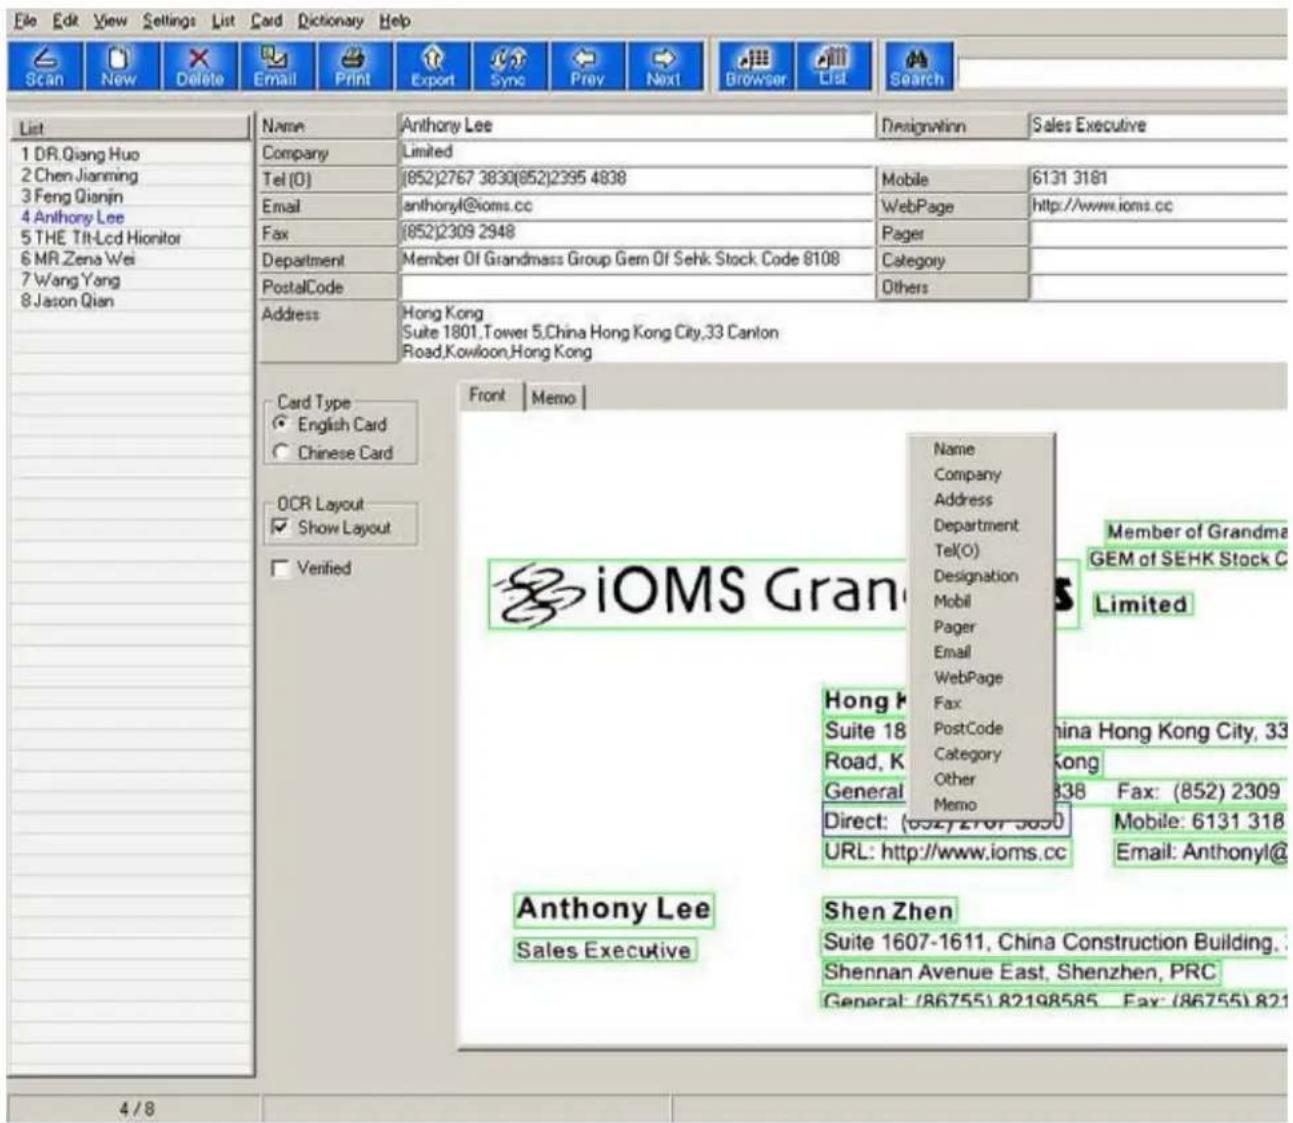Switch to Browser view
Screen dimensions: 1293x1123
[755, 67]
